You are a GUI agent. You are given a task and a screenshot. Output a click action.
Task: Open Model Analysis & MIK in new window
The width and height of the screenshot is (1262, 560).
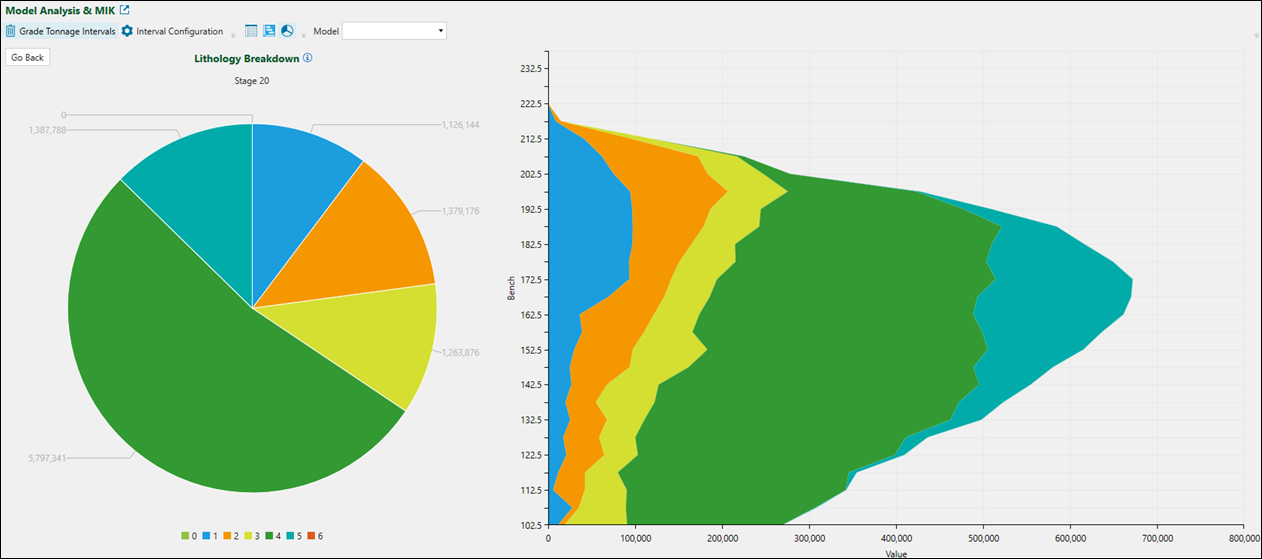click(124, 10)
